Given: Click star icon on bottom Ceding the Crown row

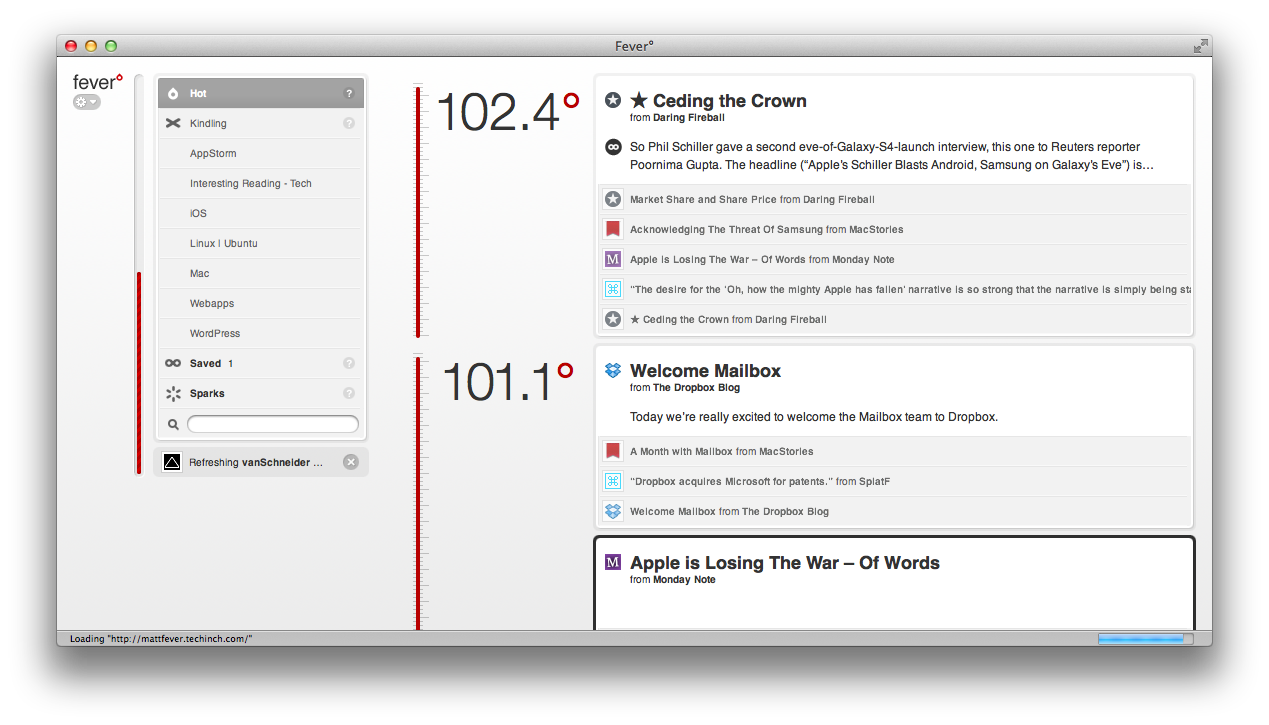Looking at the screenshot, I should [613, 319].
